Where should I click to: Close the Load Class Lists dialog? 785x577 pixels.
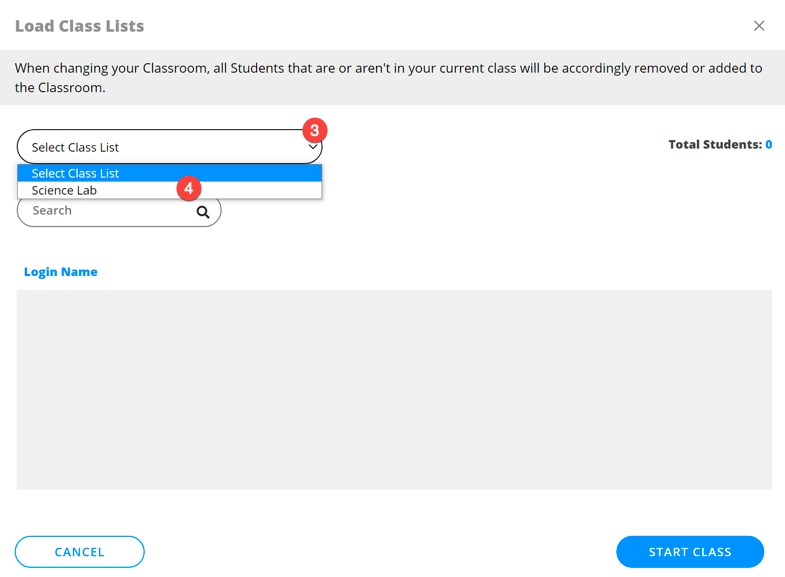coord(759,26)
